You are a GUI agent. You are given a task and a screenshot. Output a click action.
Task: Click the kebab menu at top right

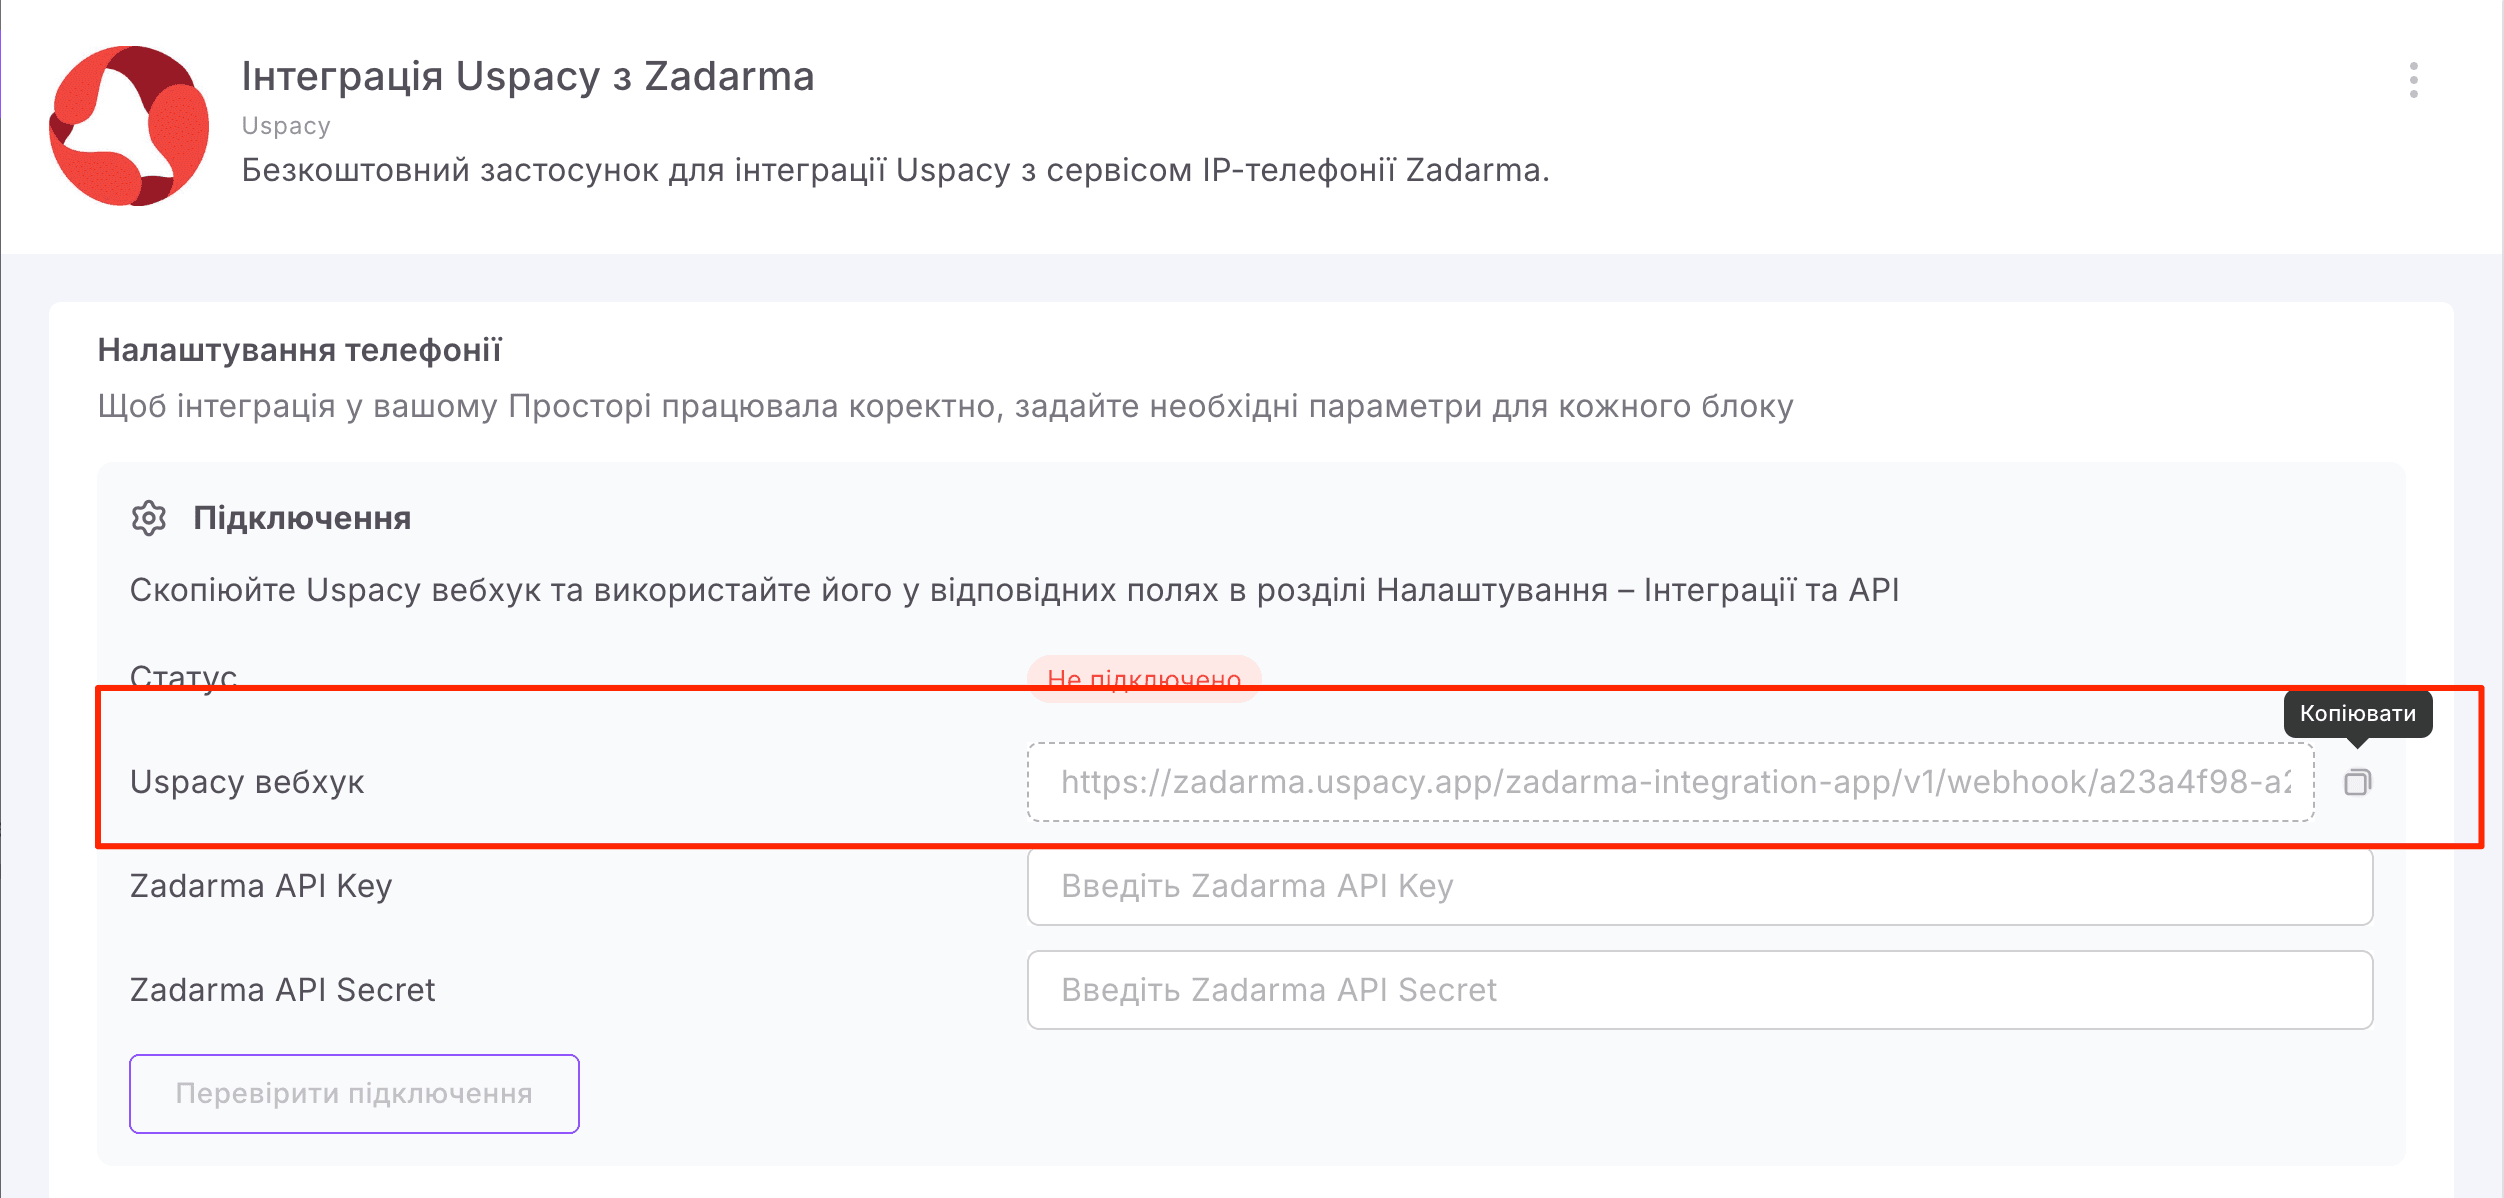pos(2415,78)
